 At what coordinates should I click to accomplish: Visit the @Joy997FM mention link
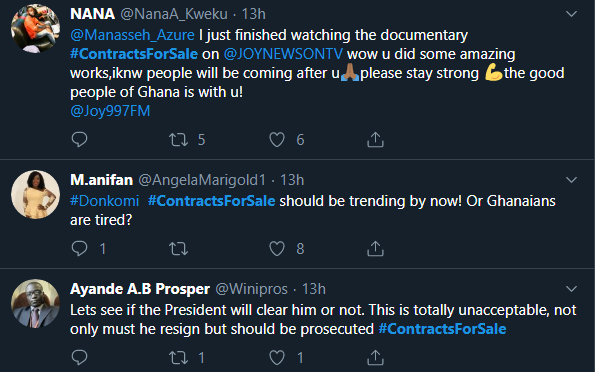tap(110, 111)
